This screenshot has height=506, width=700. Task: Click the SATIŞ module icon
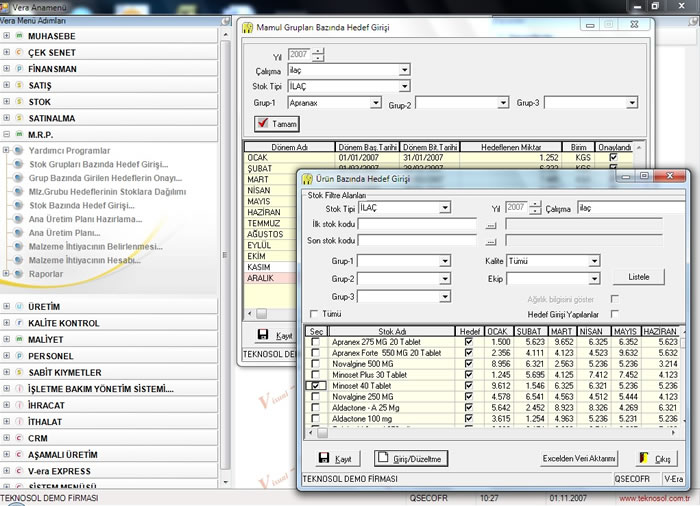click(x=19, y=85)
